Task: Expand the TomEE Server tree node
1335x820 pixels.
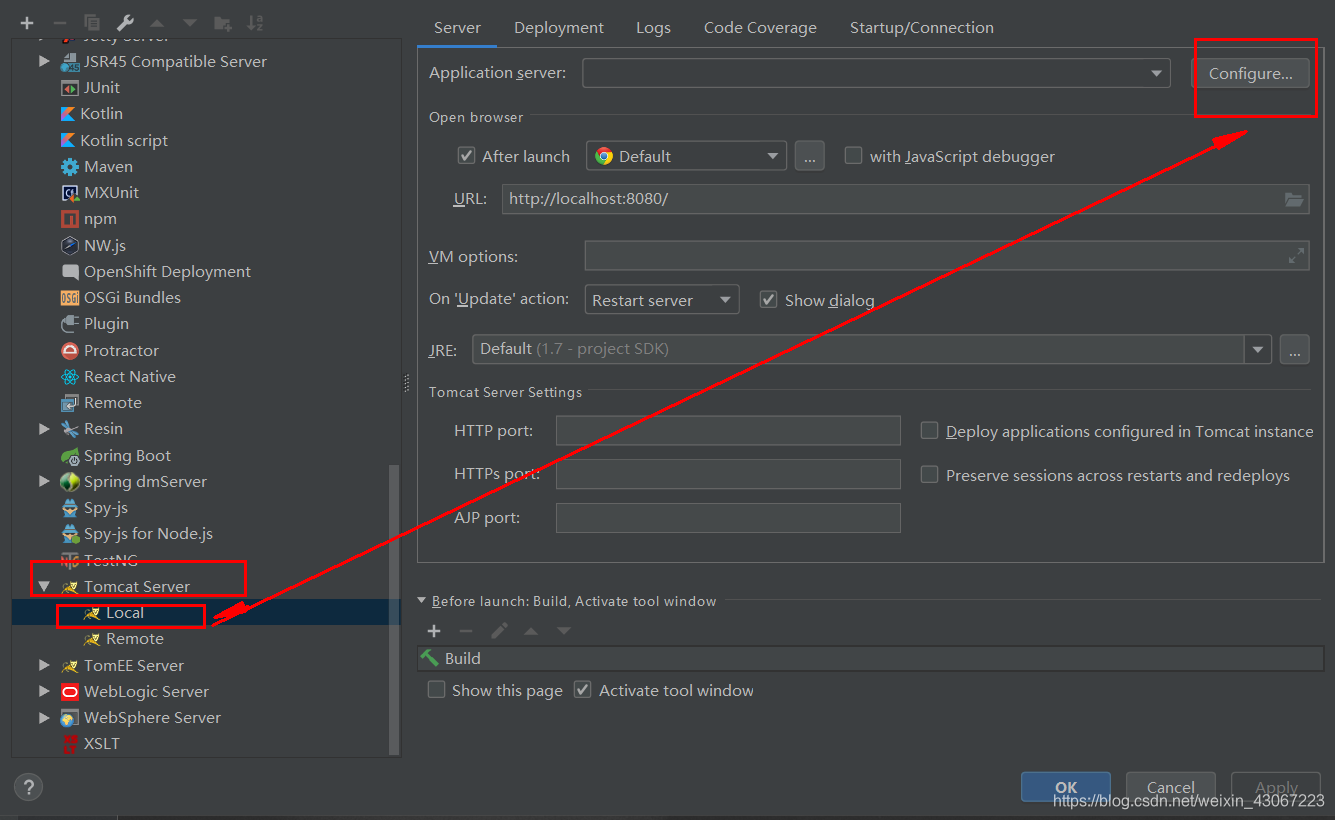Action: (44, 665)
